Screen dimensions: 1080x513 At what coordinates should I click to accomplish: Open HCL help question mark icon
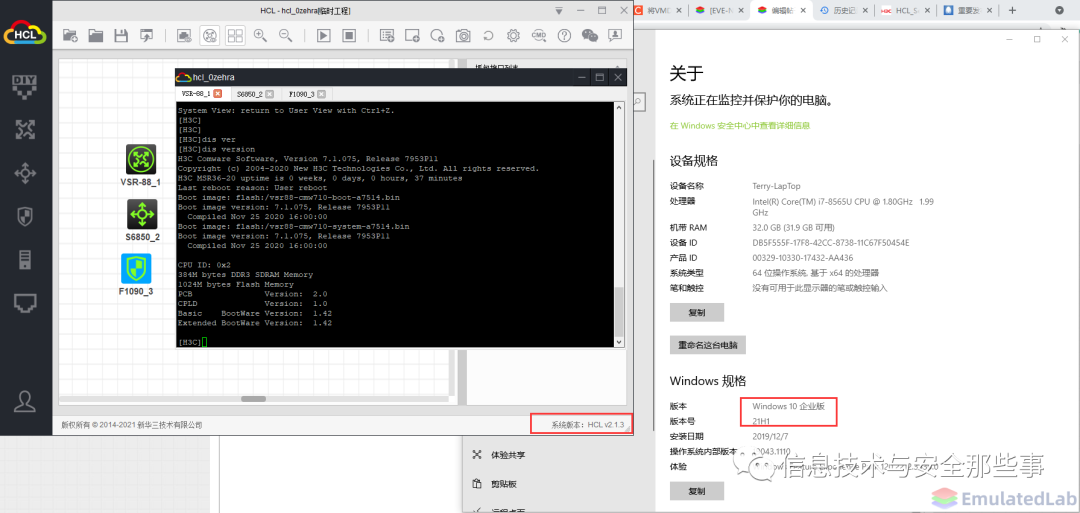[x=564, y=36]
